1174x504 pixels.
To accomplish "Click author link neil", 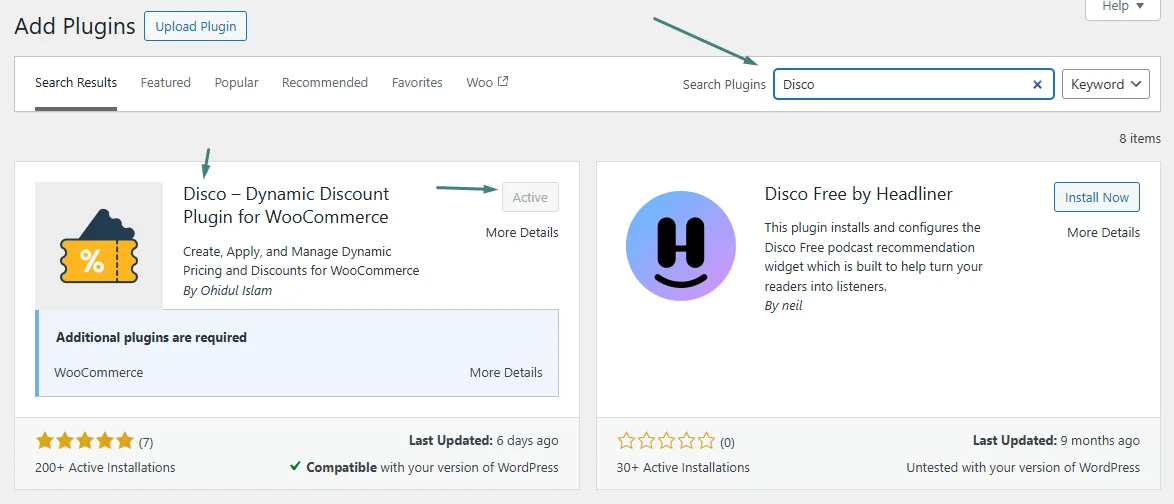I will 792,306.
